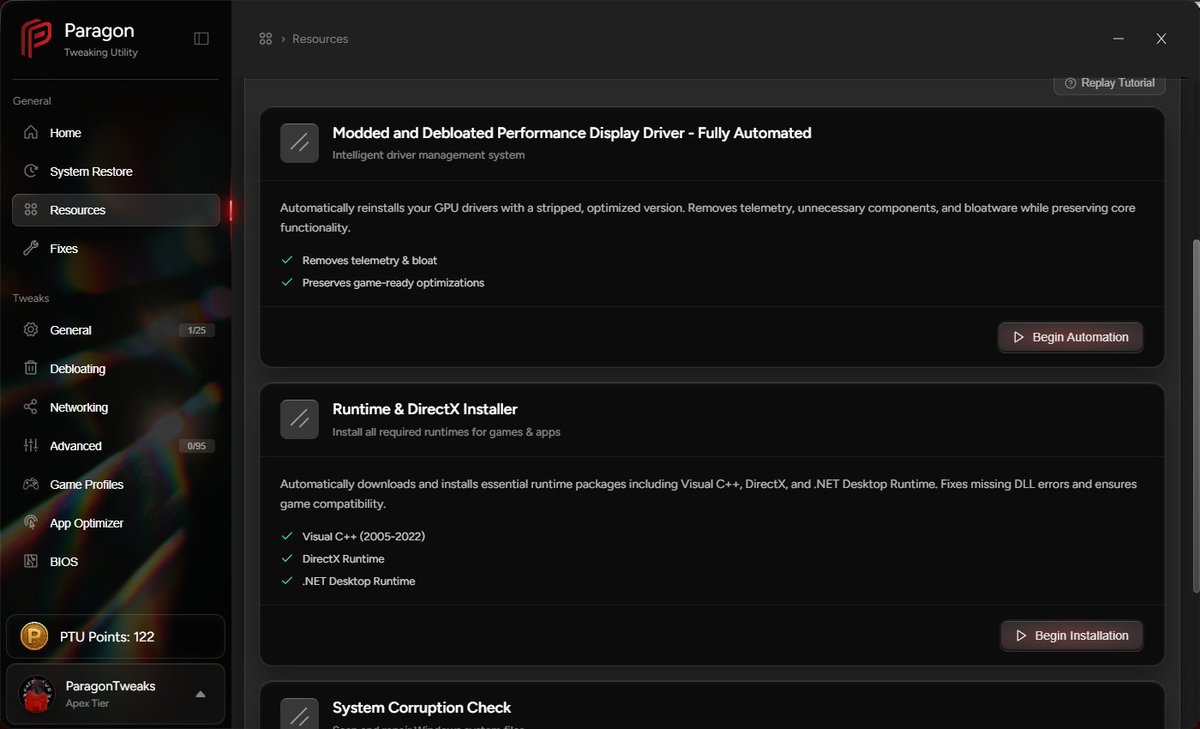Click Advanced tweaks 0/95 counter badge
The height and width of the screenshot is (729, 1200).
tap(197, 446)
